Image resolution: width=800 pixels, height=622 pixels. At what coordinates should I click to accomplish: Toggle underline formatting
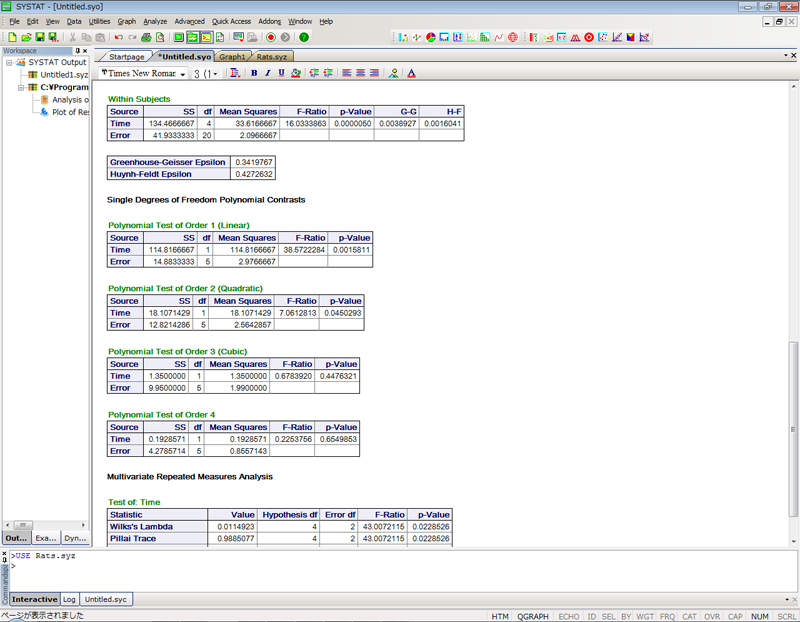[x=282, y=73]
